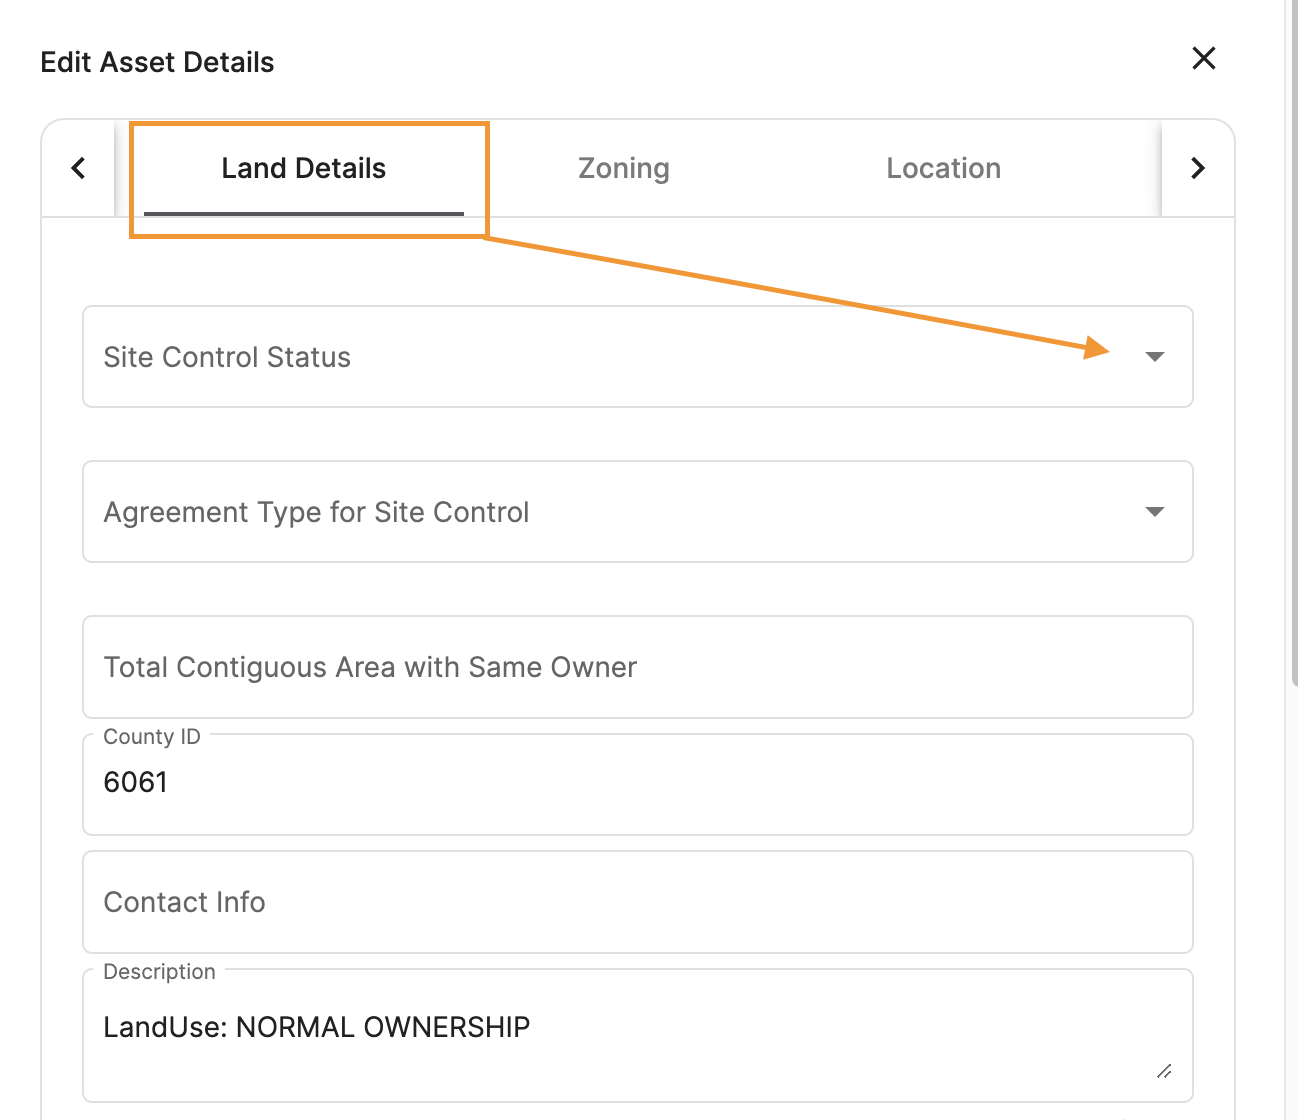Click the LandUse: NORMAL OWNERSHIP text
Image resolution: width=1298 pixels, height=1120 pixels.
pyautogui.click(x=317, y=1028)
